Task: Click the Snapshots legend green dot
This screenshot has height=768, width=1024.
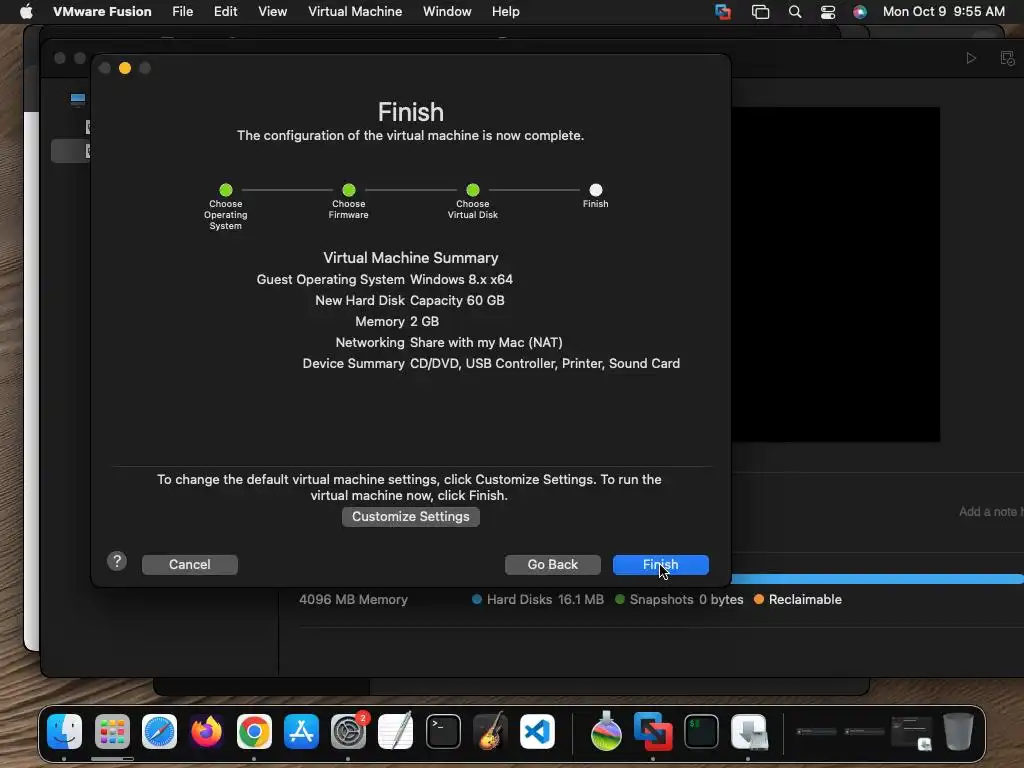Action: click(620, 600)
